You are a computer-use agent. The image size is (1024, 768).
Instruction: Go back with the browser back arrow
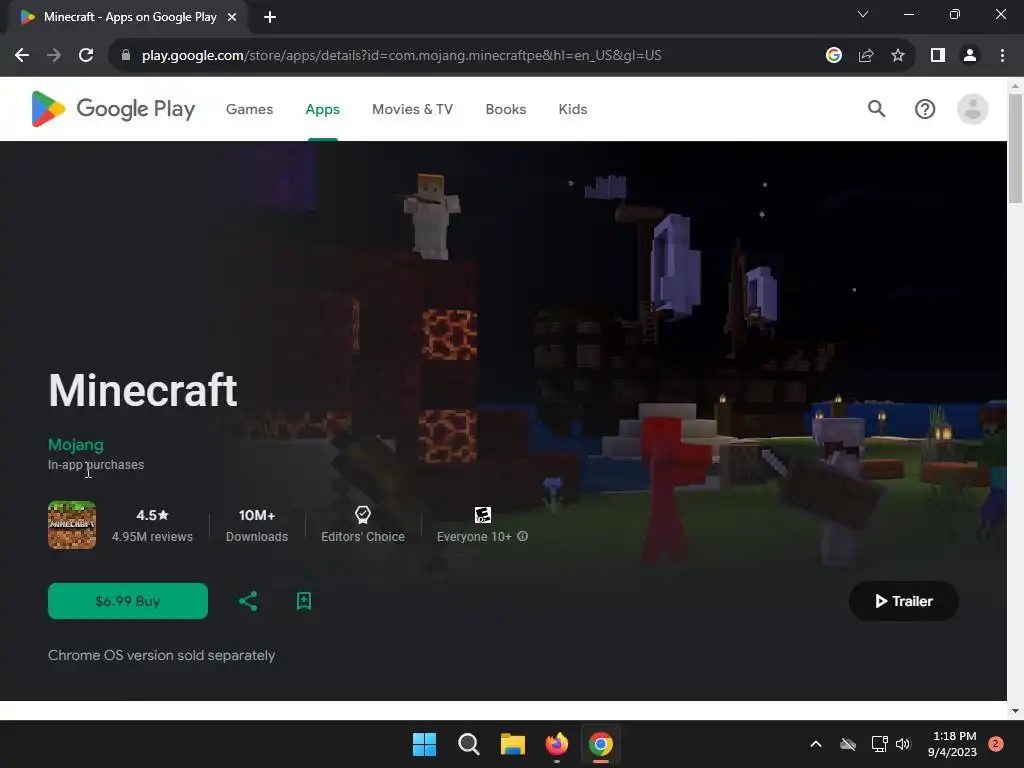point(22,55)
